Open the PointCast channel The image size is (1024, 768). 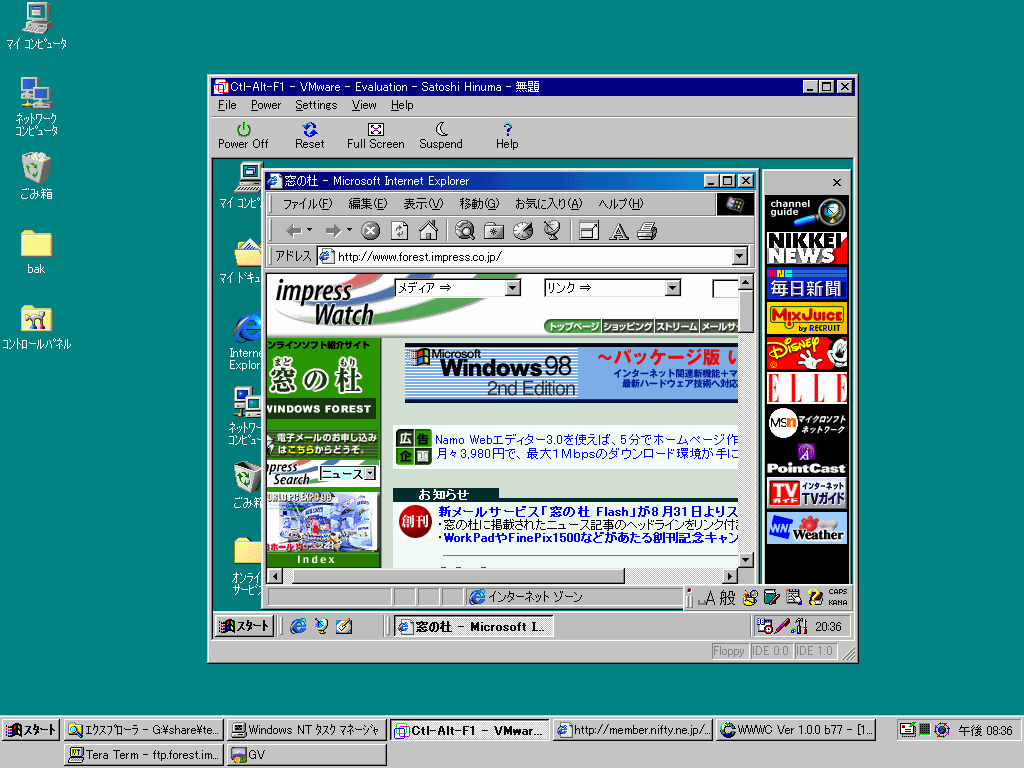(x=807, y=459)
